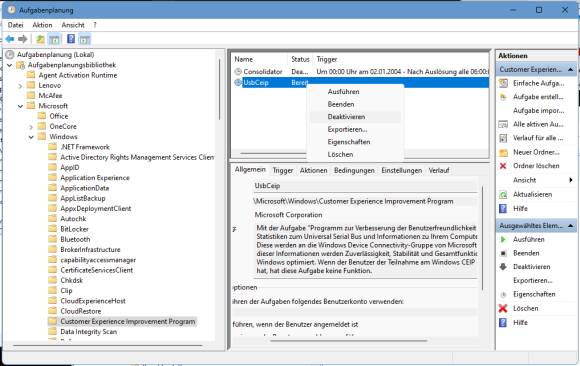
Task: Open the Aktion menu
Action: [42, 25]
